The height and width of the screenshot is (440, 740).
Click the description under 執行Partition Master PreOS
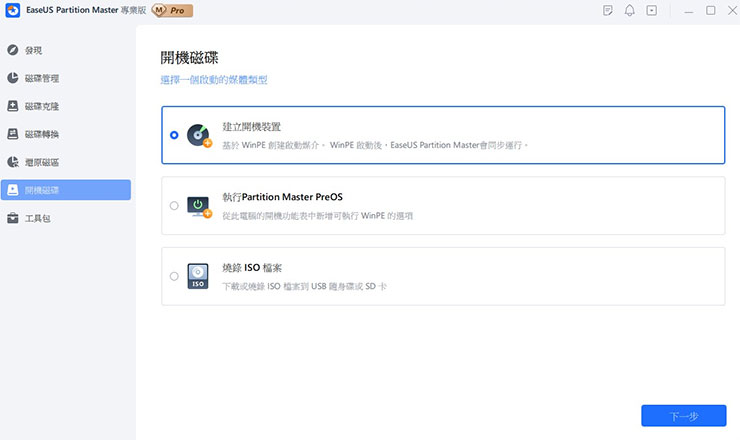coord(318,216)
